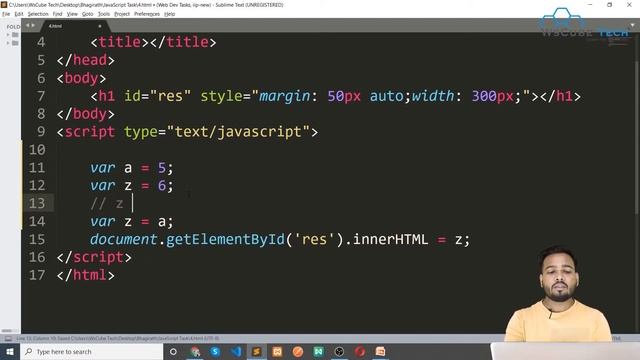Click the unsaved-changes dot on 4.html tab
Viewport: 640px width, 360px height.
[x=100, y=26]
